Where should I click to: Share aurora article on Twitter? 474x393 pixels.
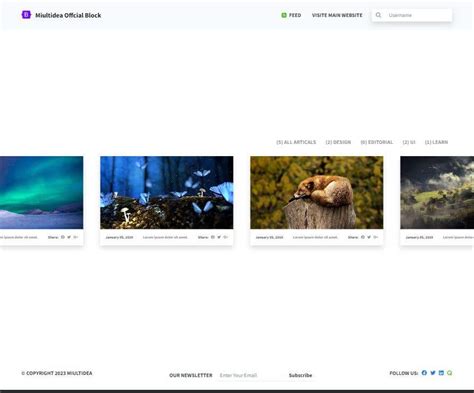pos(69,237)
